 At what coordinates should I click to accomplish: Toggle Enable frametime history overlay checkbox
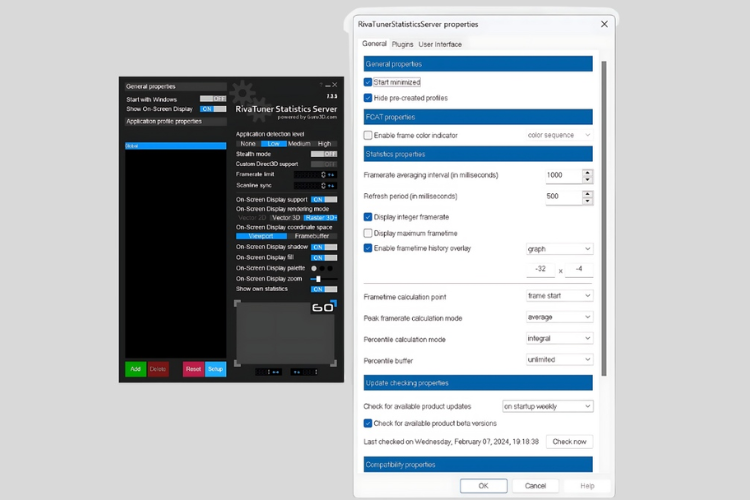[x=368, y=248]
